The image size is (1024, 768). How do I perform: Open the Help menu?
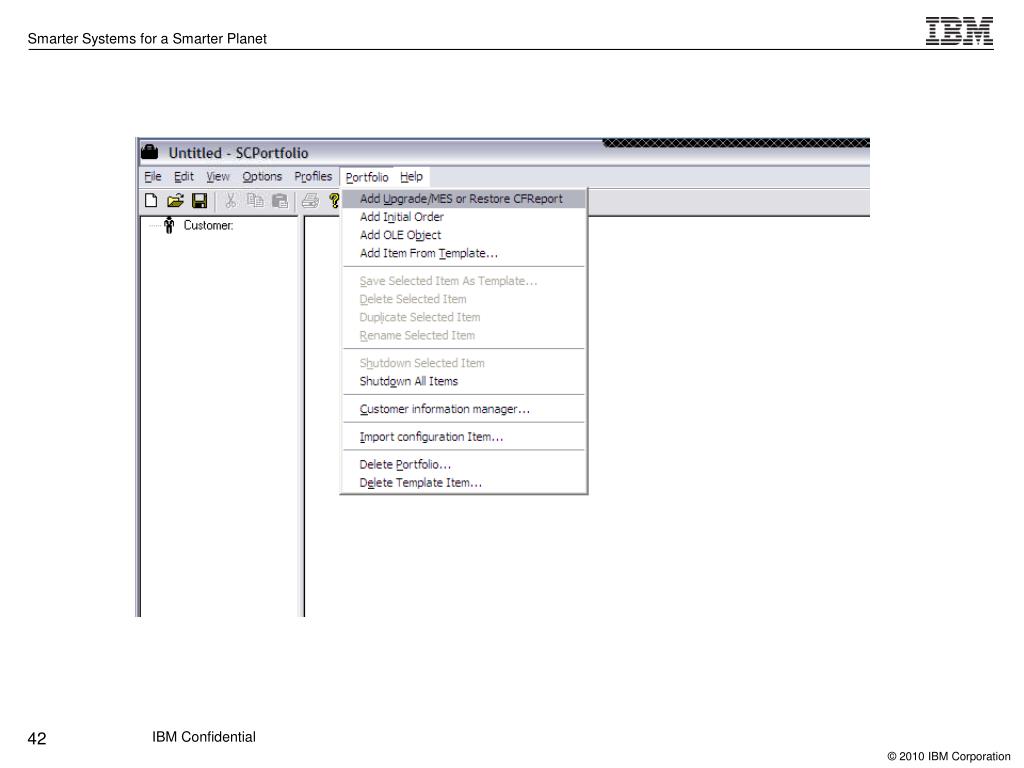(411, 176)
